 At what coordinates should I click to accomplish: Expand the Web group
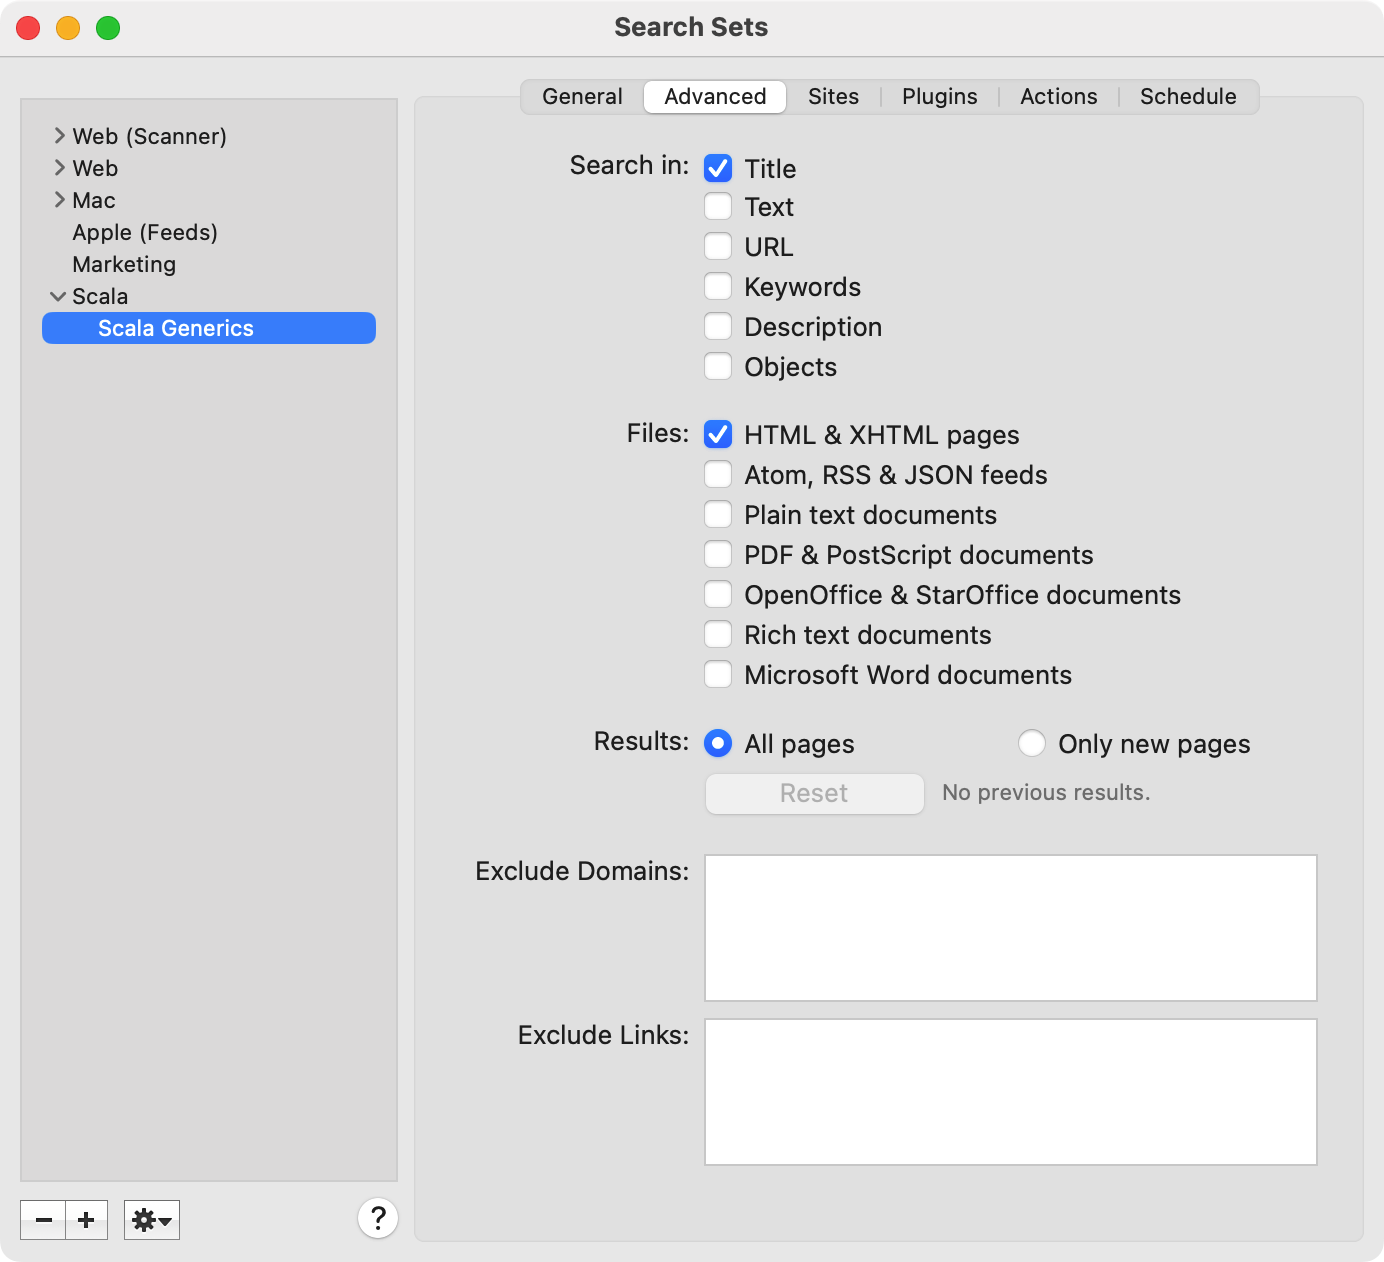click(x=59, y=168)
